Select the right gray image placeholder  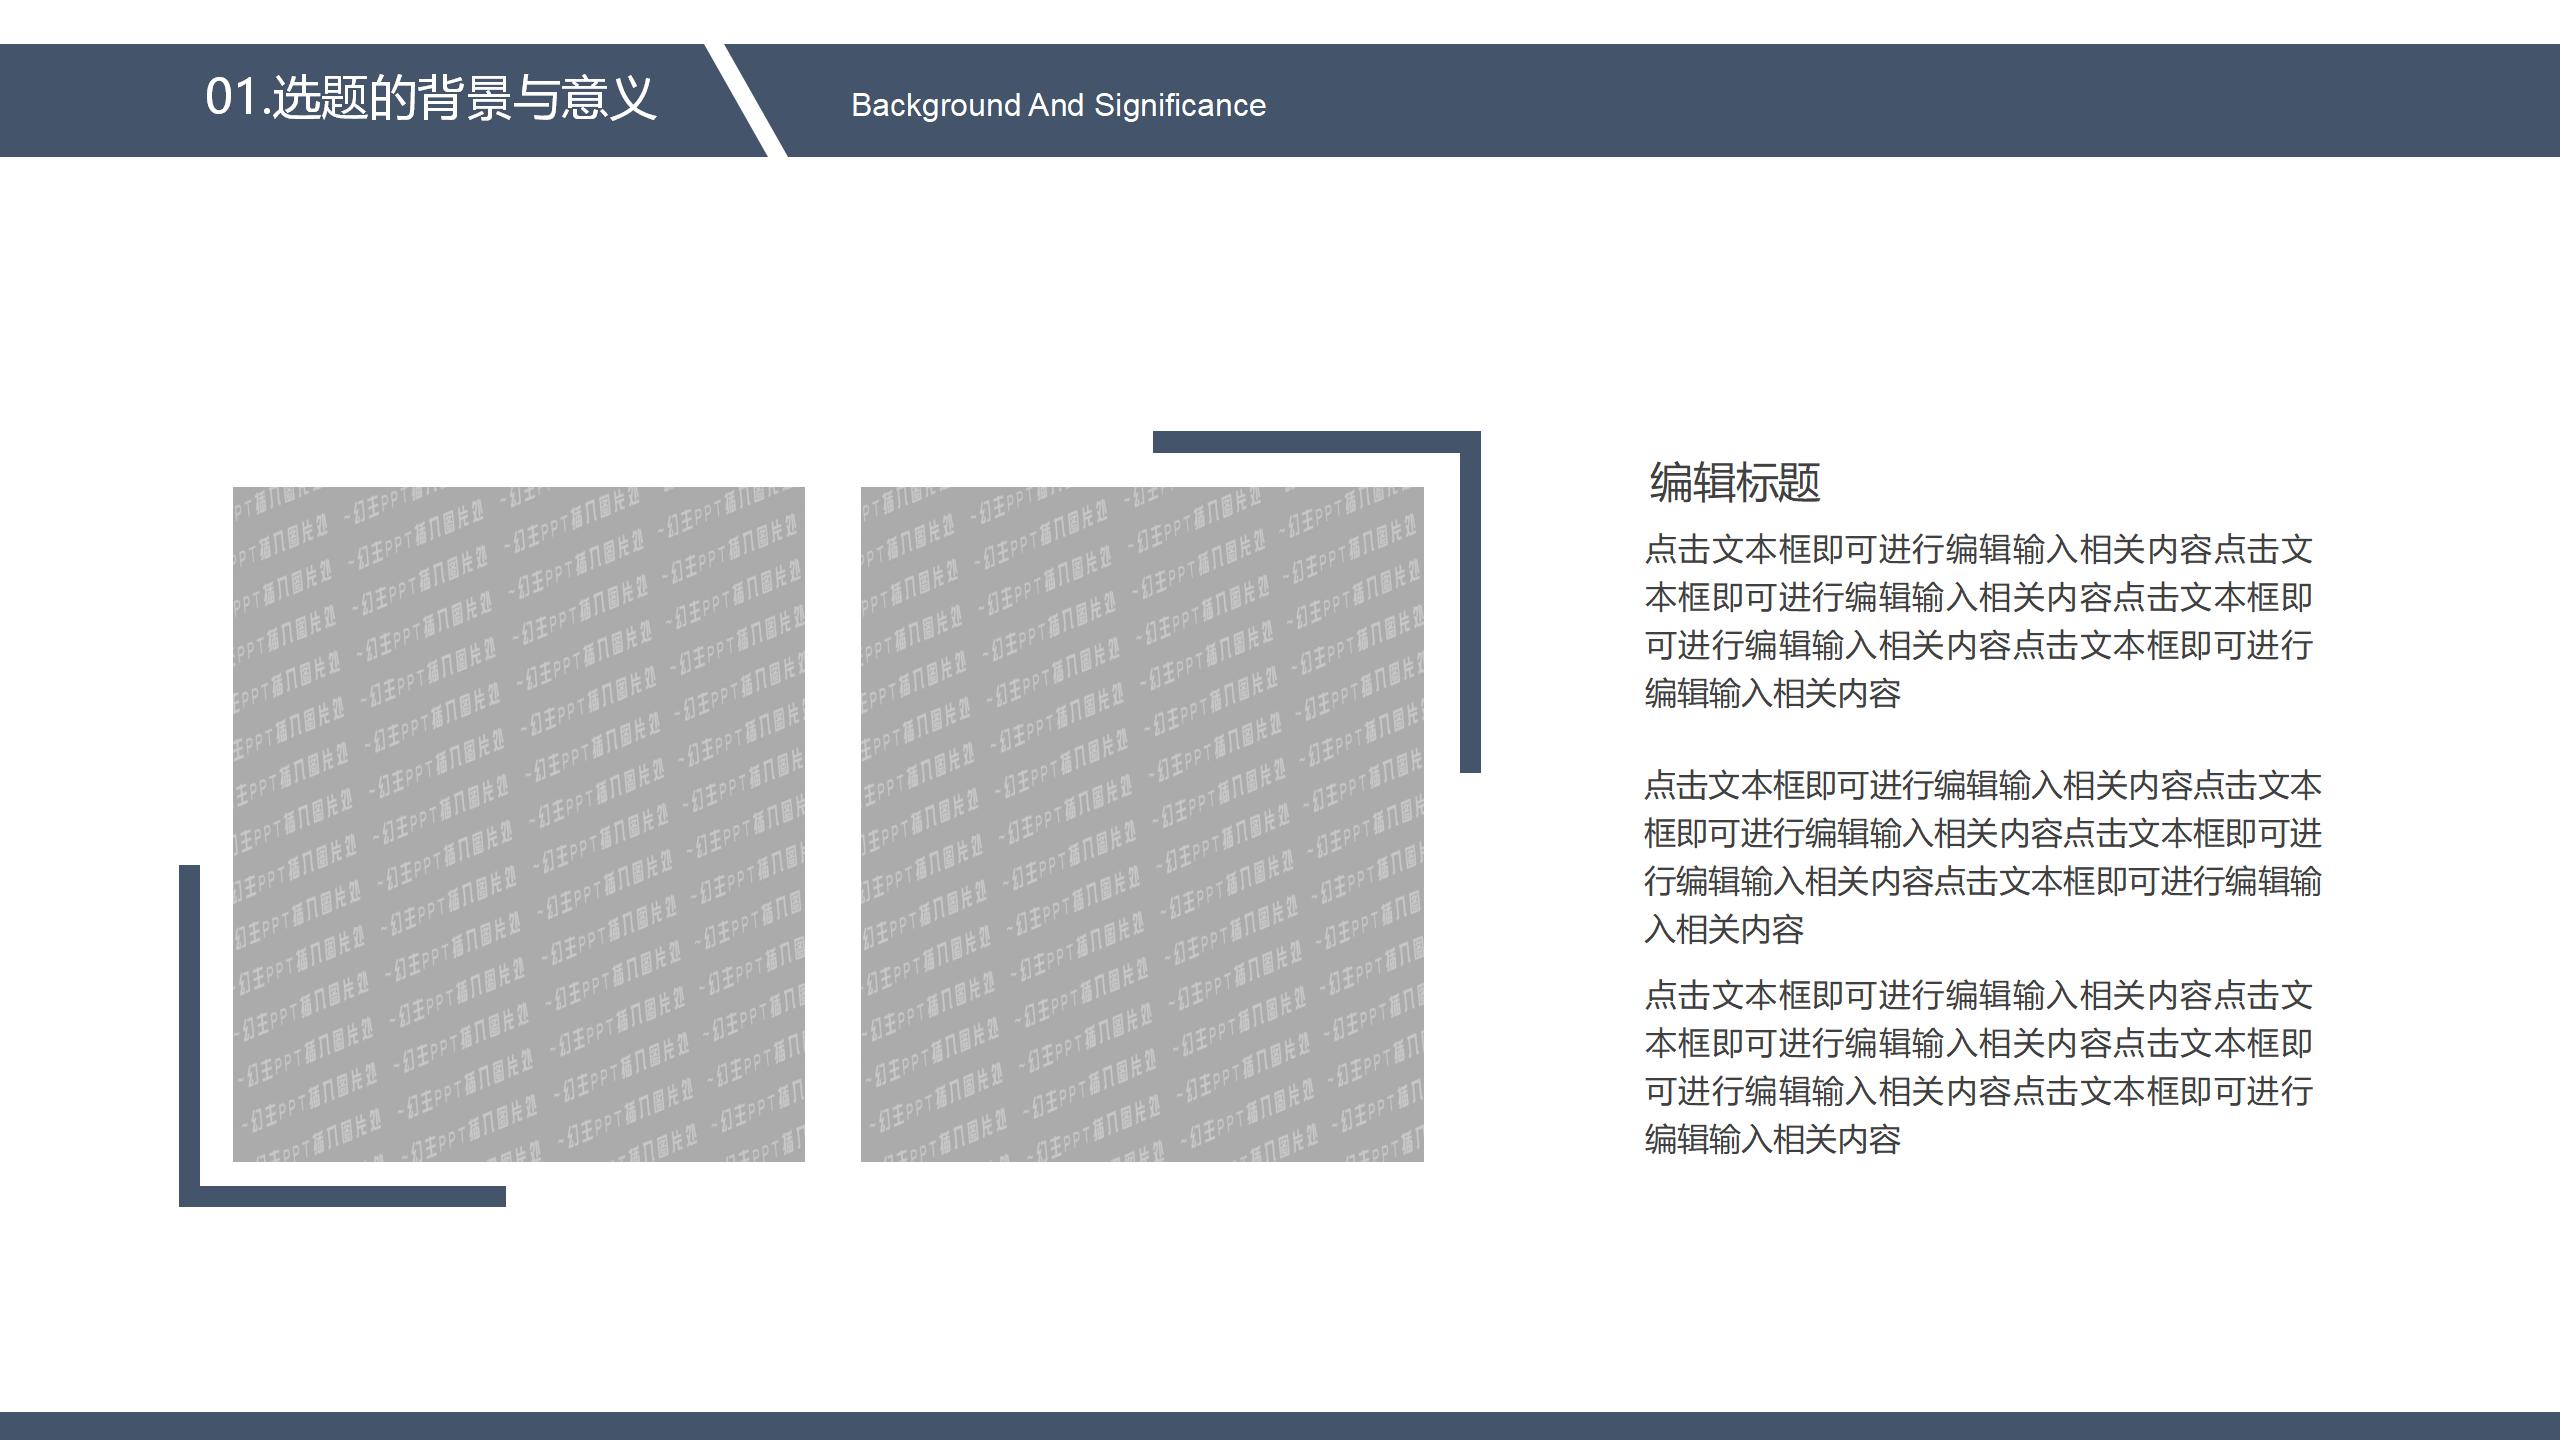click(1142, 824)
